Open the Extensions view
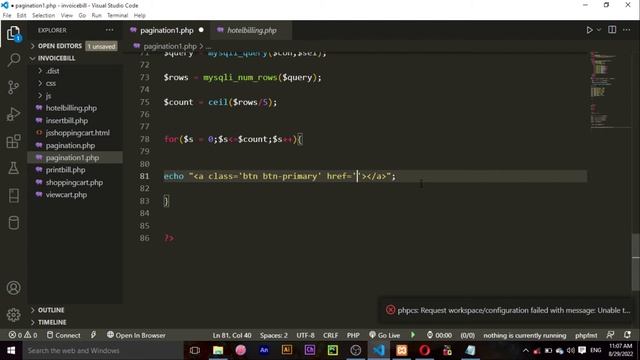This screenshot has width=640, height=360. [x=13, y=141]
